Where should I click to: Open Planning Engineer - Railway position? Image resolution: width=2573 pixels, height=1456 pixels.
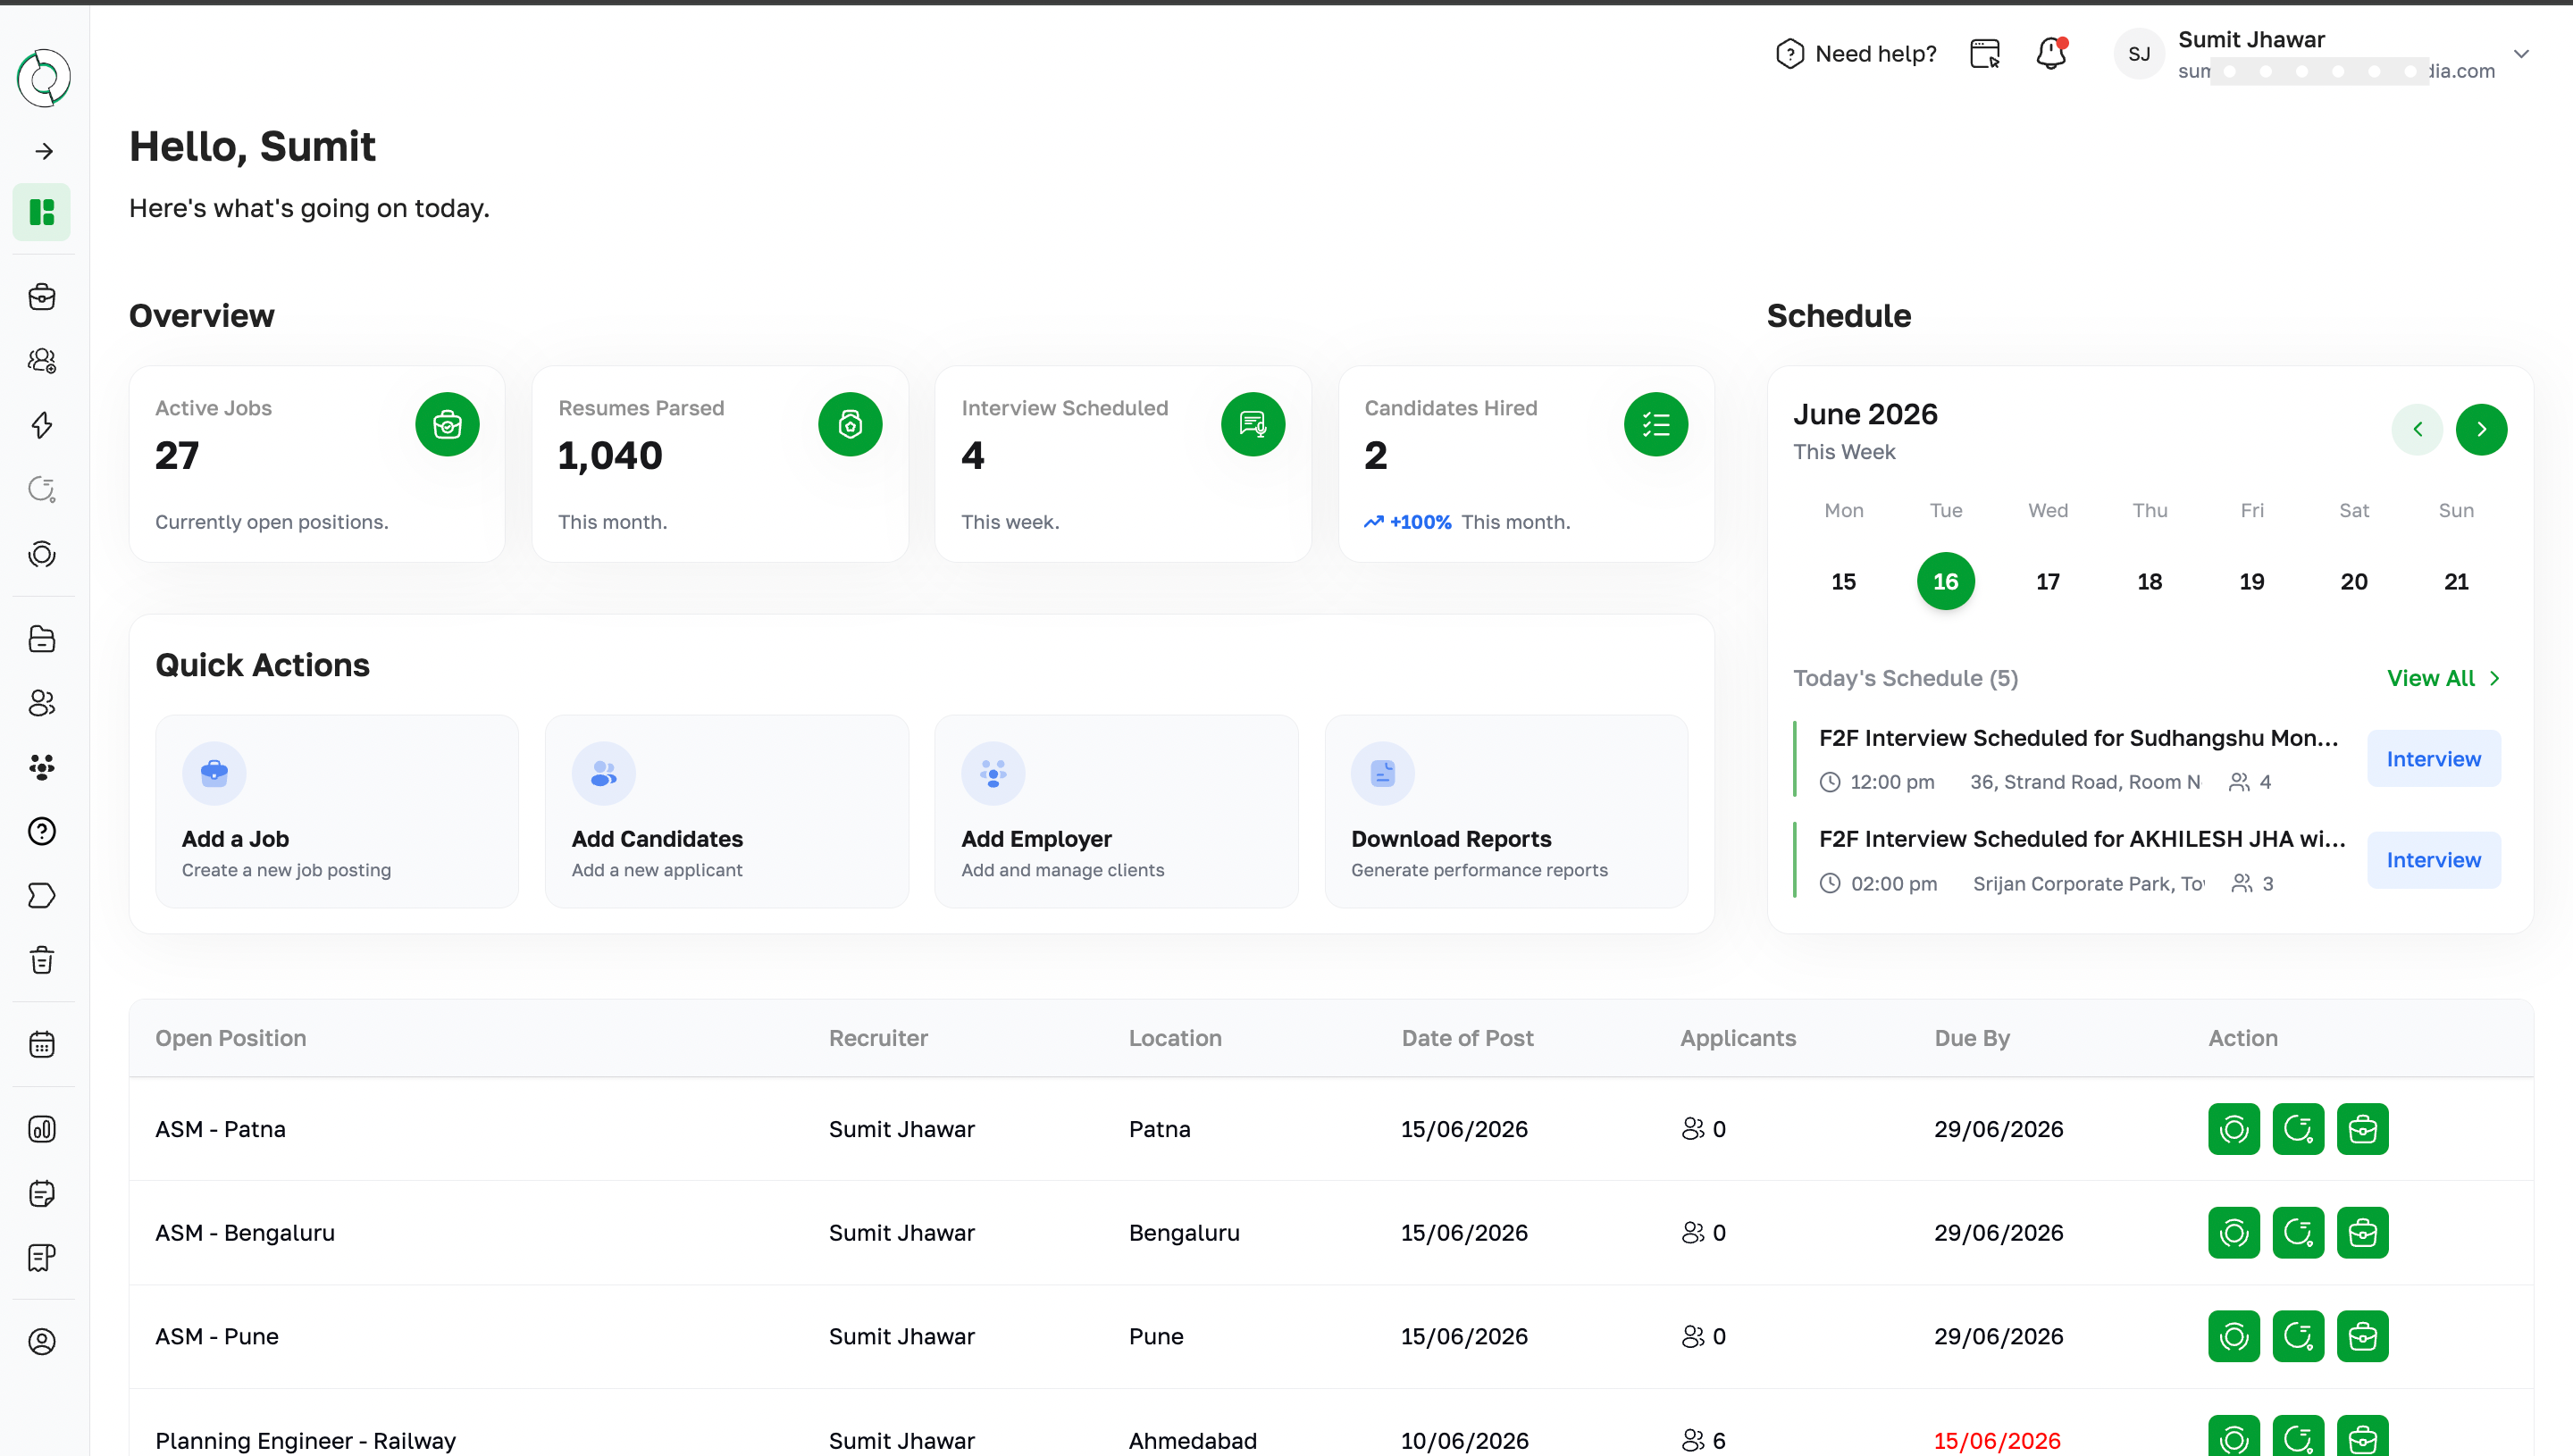click(x=305, y=1441)
